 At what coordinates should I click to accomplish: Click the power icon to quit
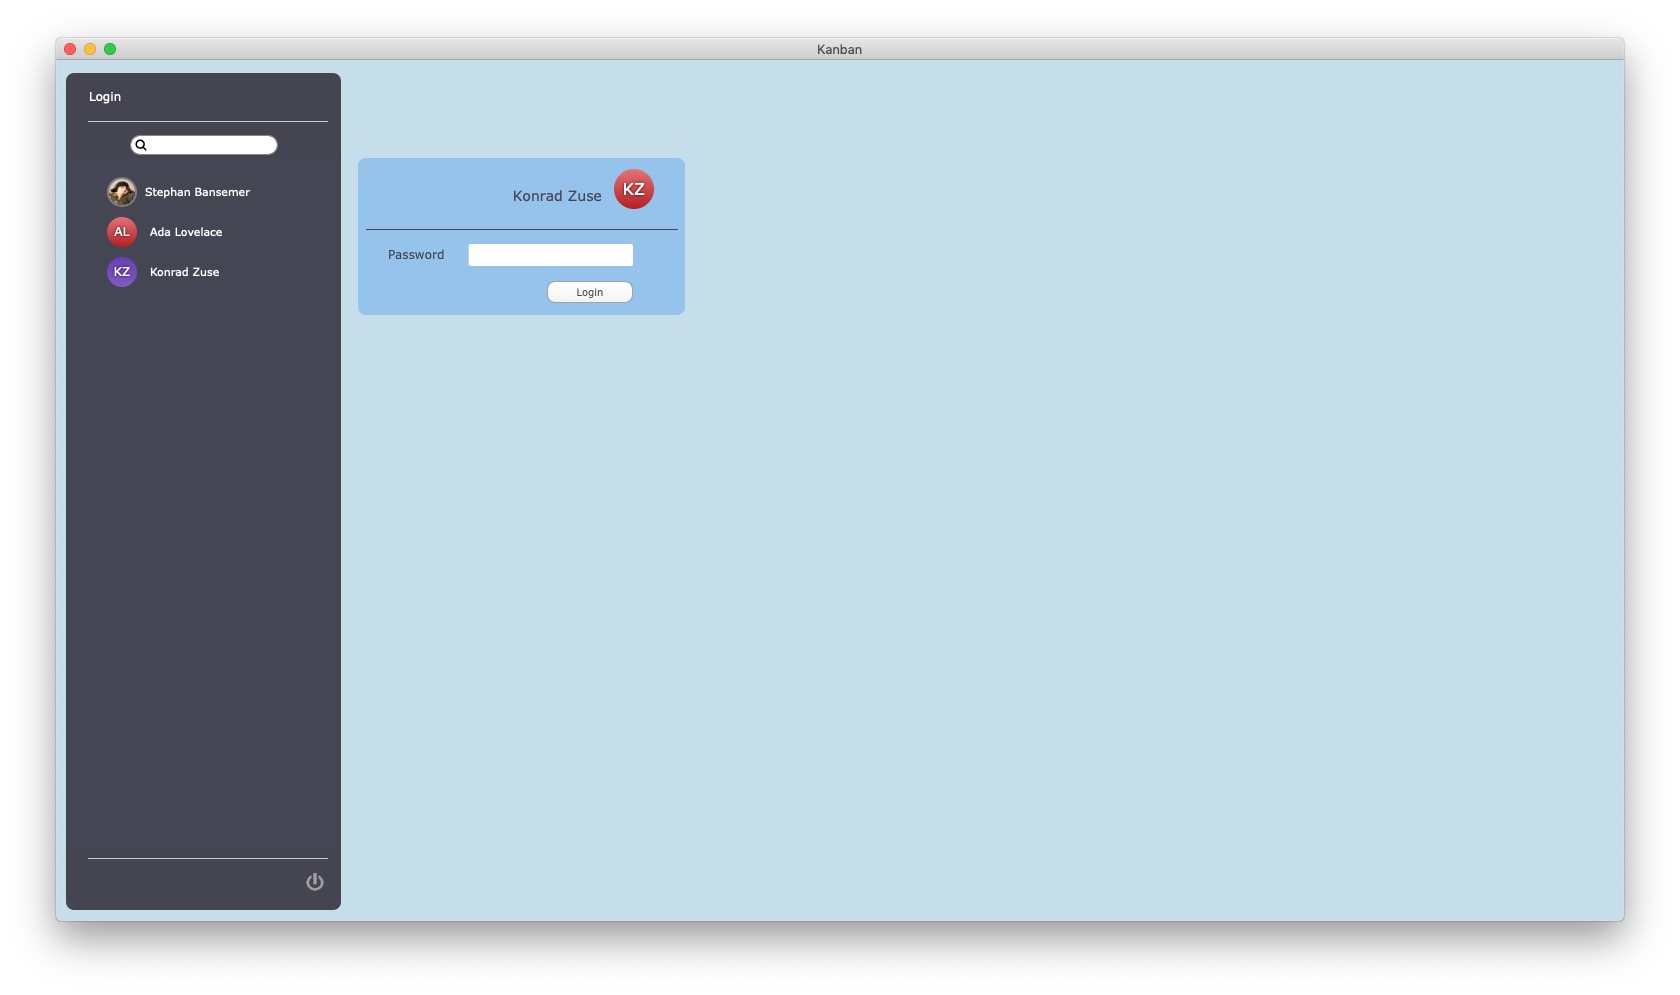point(315,882)
